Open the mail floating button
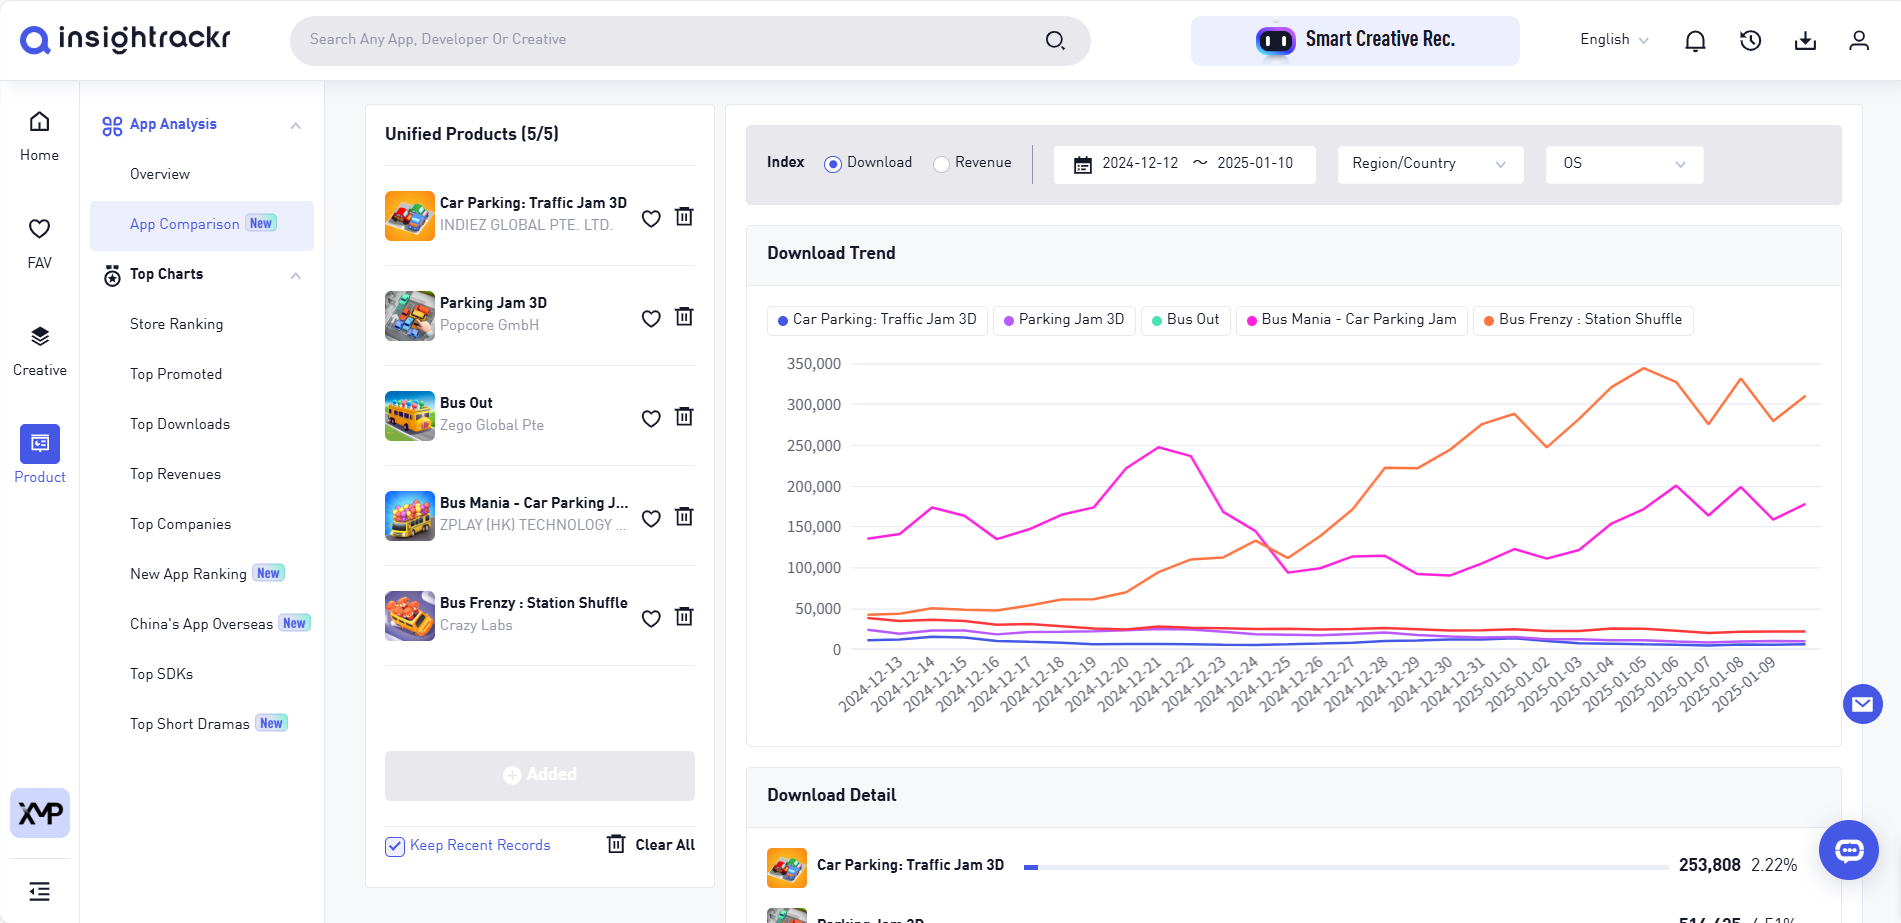Viewport: 1901px width, 923px height. [1862, 704]
